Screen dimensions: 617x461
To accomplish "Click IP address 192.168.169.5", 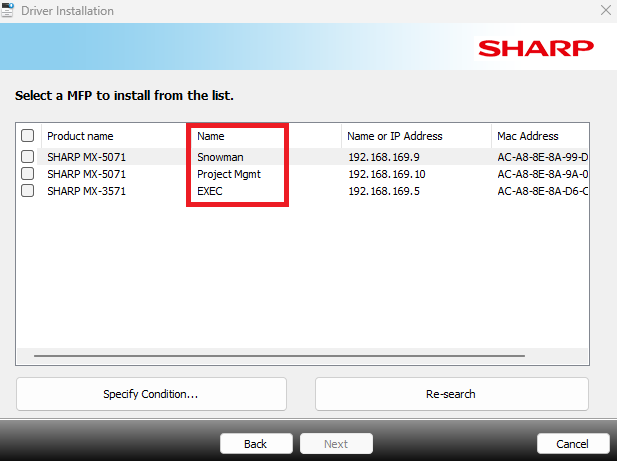I will (384, 191).
